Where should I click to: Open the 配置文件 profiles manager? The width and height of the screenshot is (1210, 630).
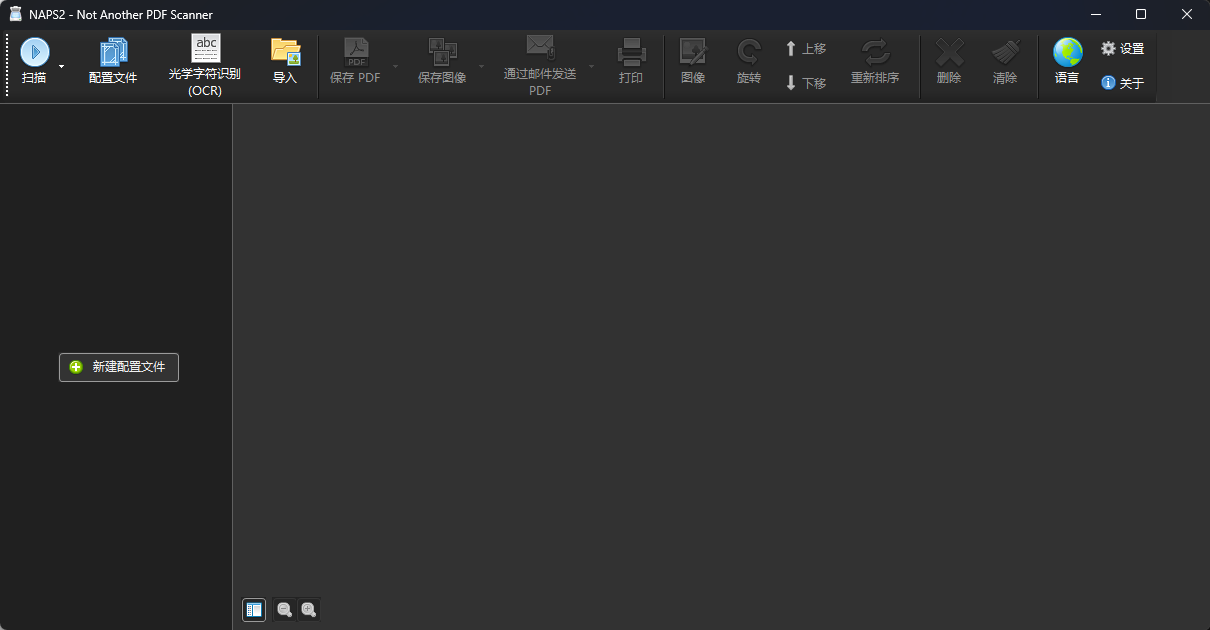[113, 62]
